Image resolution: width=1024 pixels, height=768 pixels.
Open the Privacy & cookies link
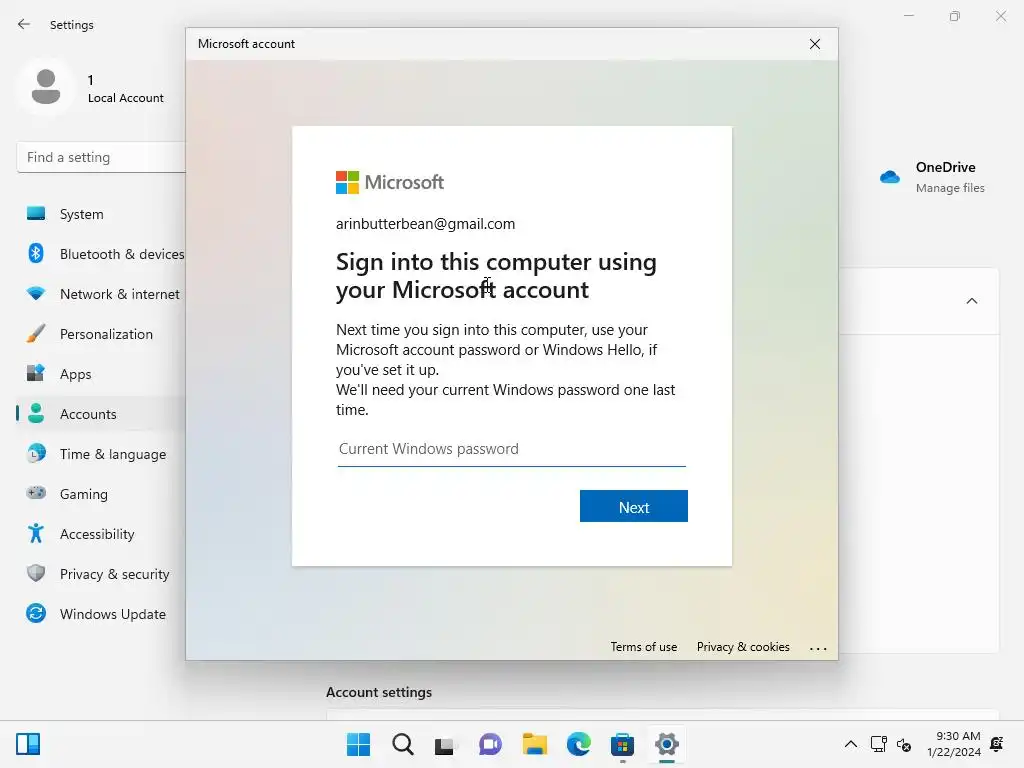pos(743,647)
